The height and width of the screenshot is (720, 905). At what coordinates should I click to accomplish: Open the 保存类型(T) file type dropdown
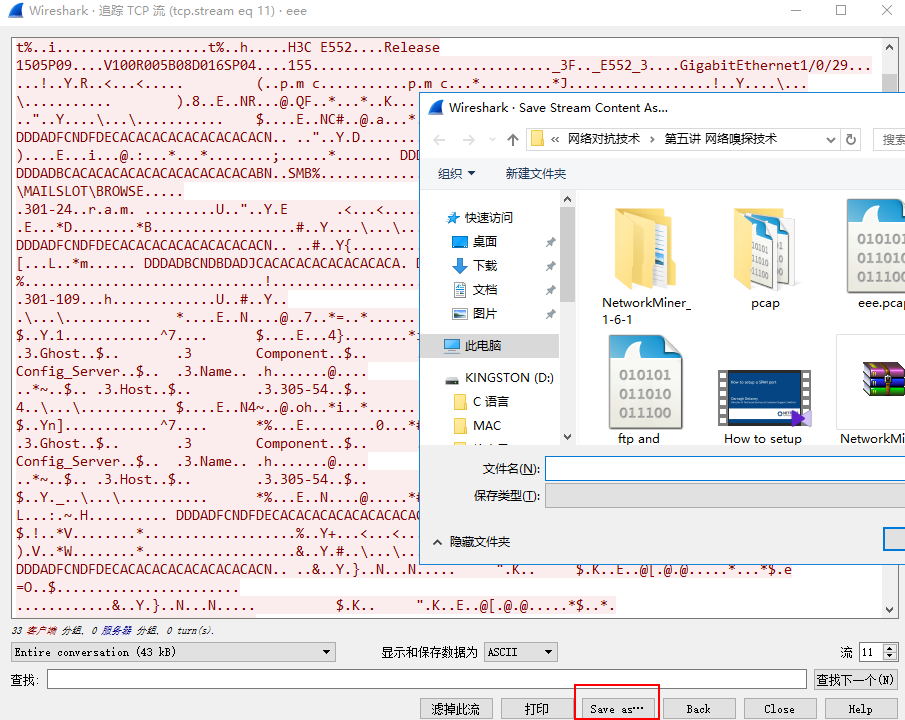coord(725,496)
